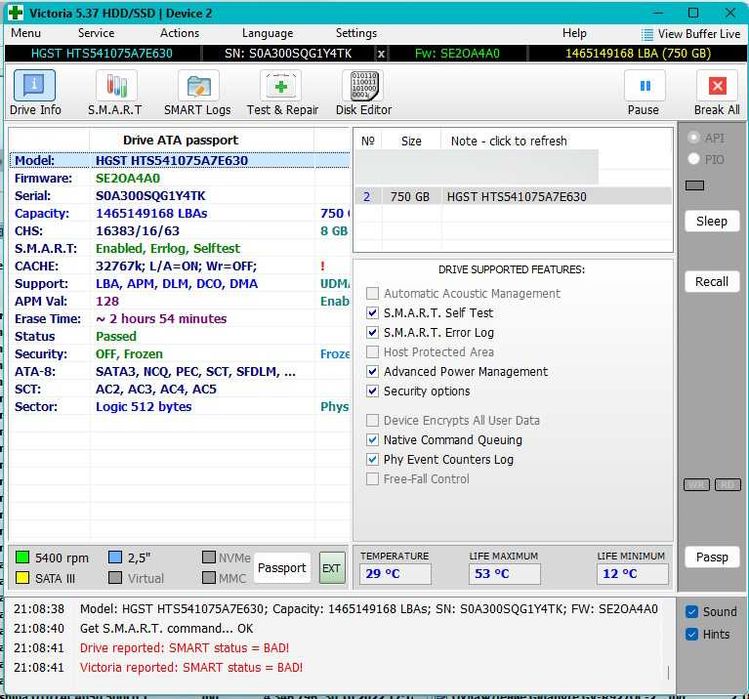Viewport: 749px width, 699px height.
Task: Click the Victoria green cross app icon
Action: pos(16,12)
